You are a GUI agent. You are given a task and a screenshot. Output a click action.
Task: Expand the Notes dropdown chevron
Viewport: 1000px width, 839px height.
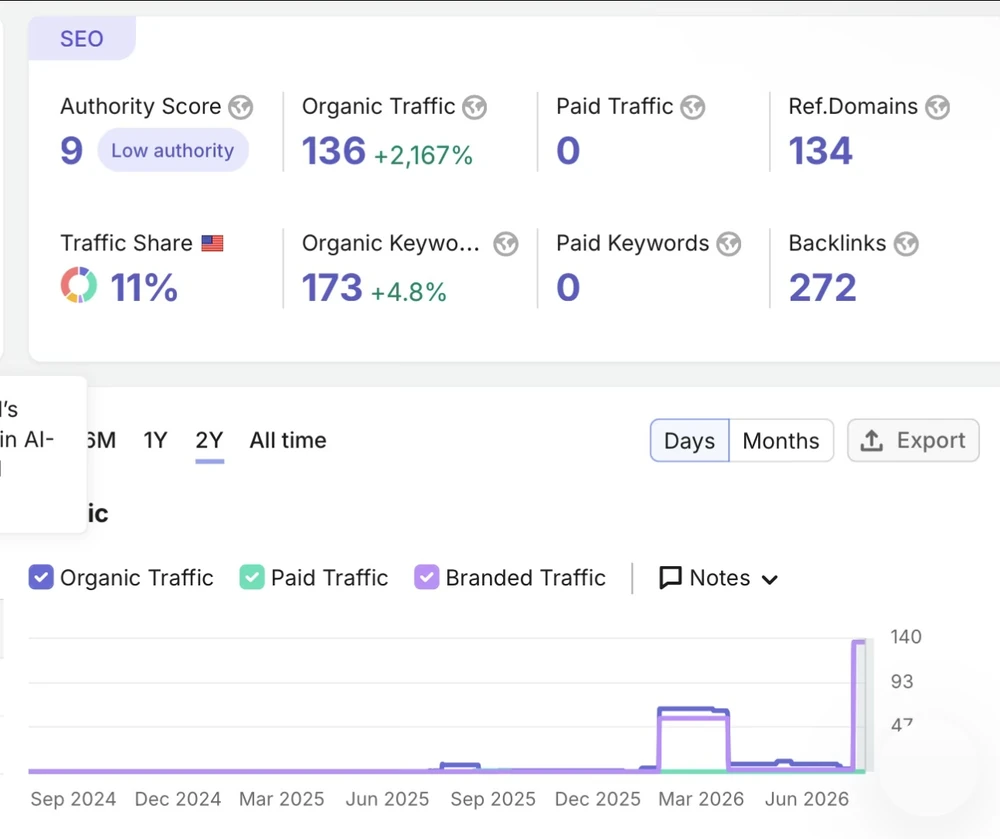(x=770, y=580)
